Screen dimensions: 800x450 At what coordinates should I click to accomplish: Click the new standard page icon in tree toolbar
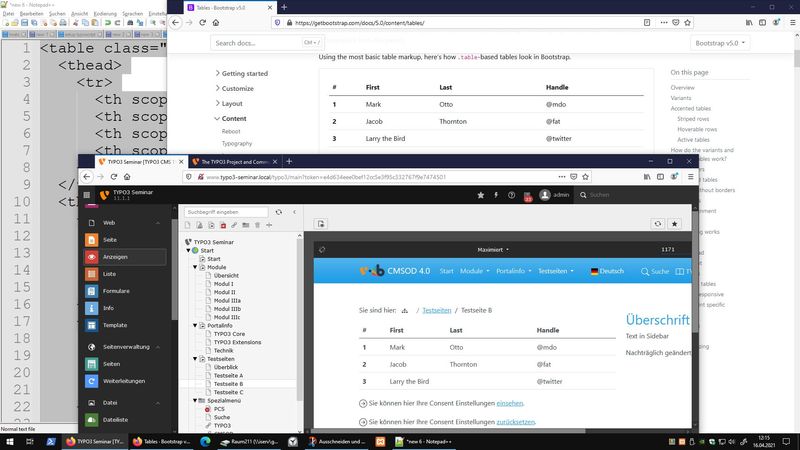[188, 225]
